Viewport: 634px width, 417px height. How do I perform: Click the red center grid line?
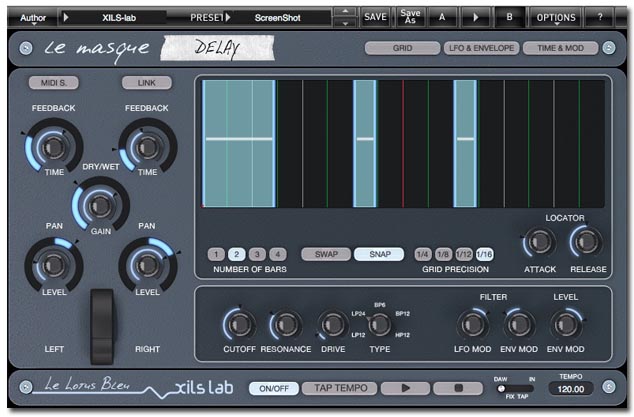pyautogui.click(x=403, y=144)
